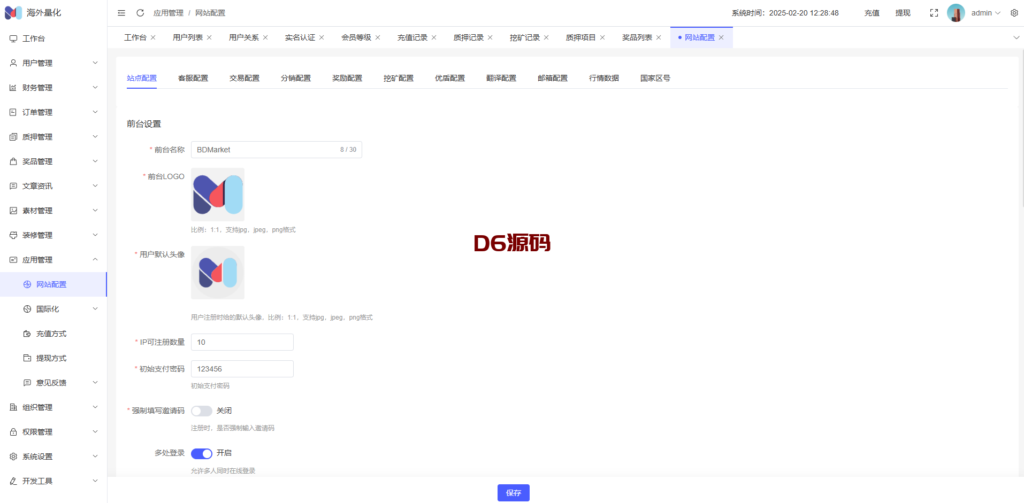
Task: Switch to 奖励配置 tab
Action: pos(347,78)
